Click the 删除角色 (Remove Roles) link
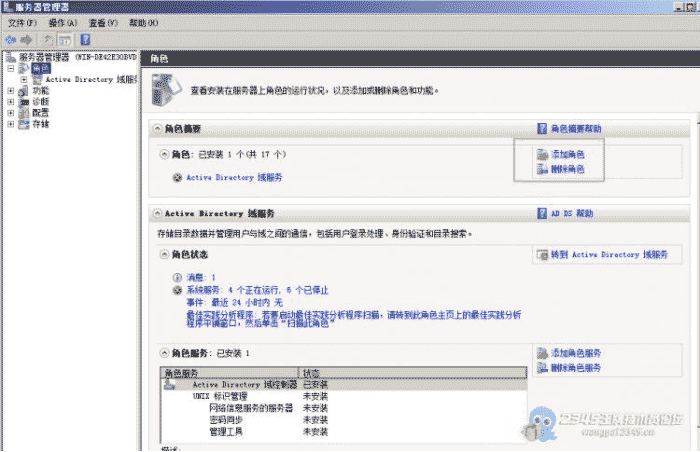 point(567,169)
